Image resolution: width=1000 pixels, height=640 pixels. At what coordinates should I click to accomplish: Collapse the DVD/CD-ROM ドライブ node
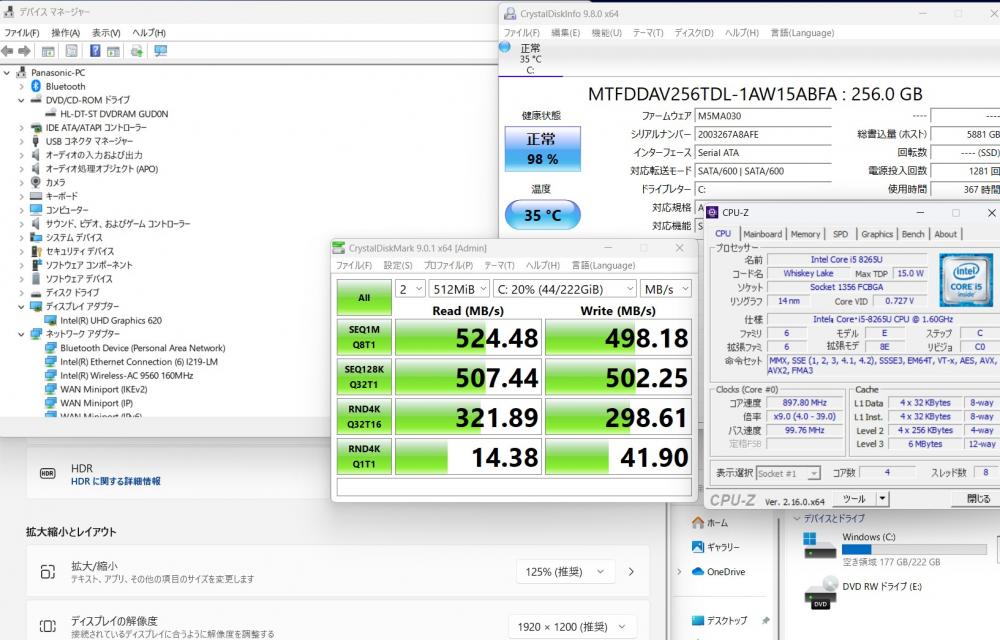pos(22,100)
